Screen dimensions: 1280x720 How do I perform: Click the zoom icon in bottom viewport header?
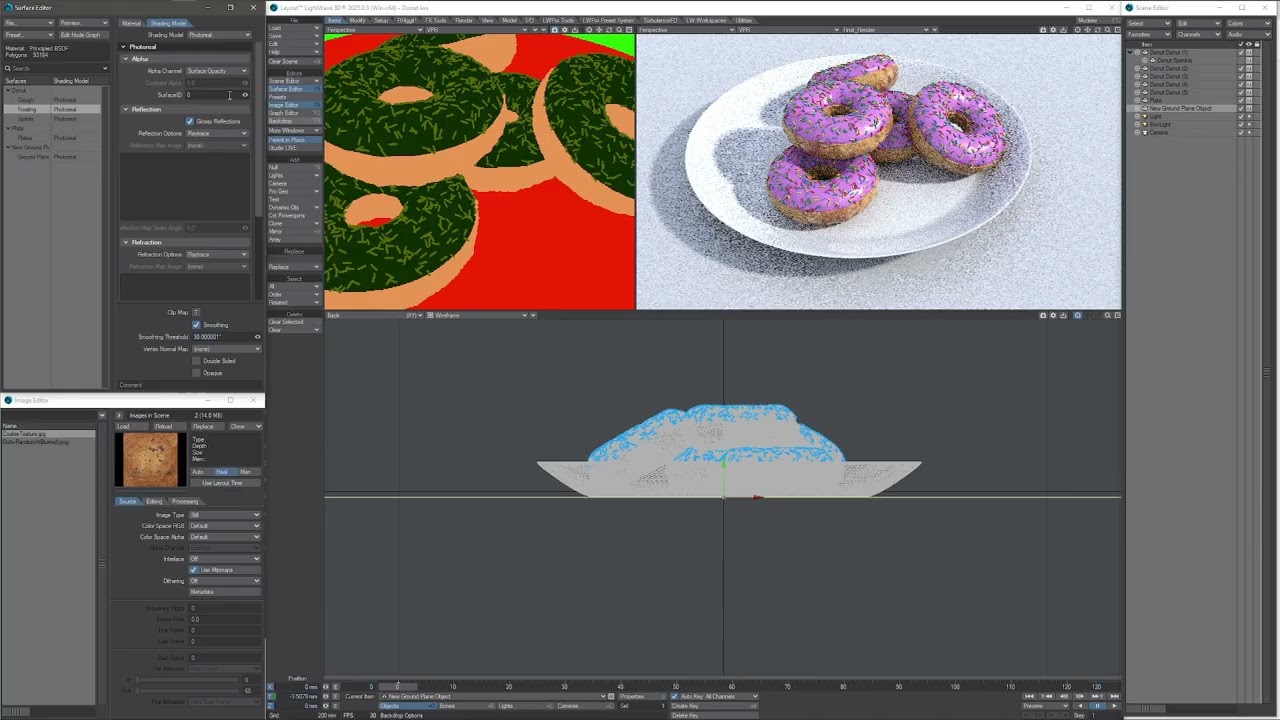point(1107,315)
